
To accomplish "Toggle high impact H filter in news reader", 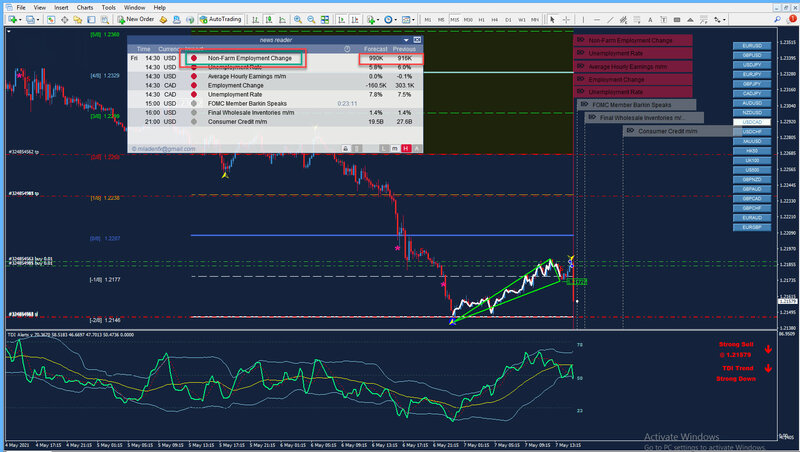I will [x=406, y=148].
